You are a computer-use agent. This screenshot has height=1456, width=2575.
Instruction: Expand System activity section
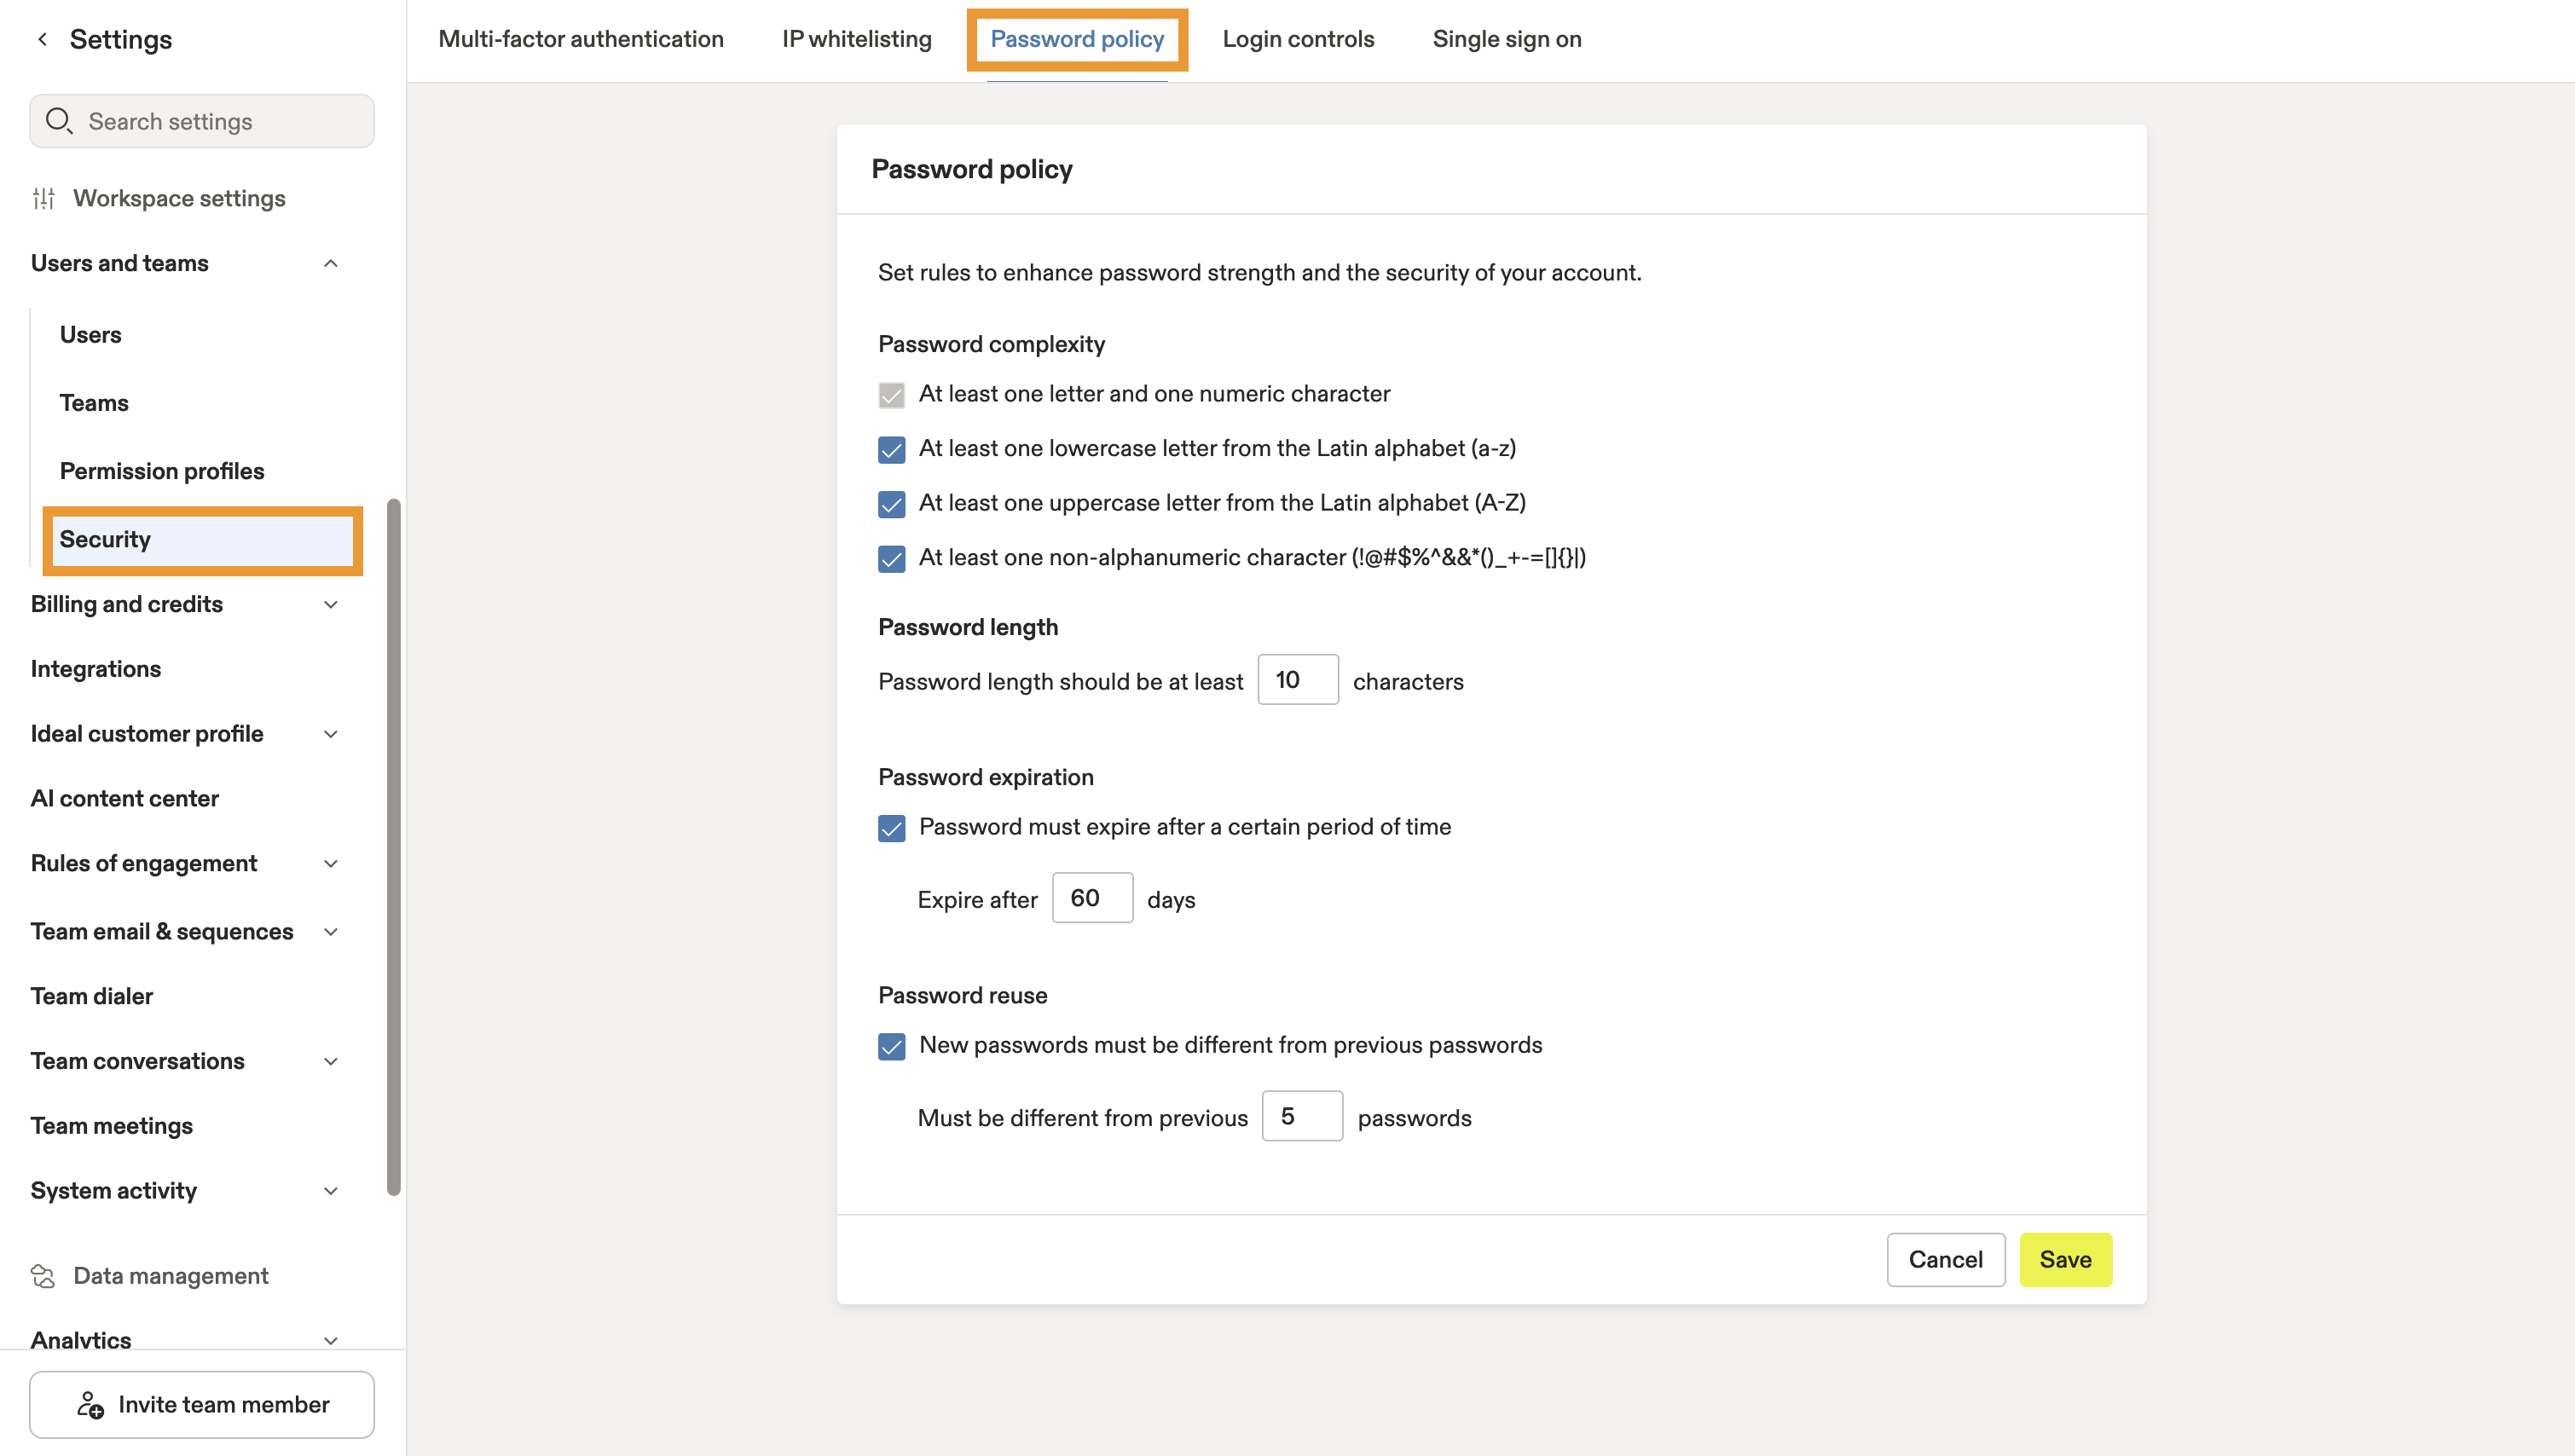coord(331,1190)
